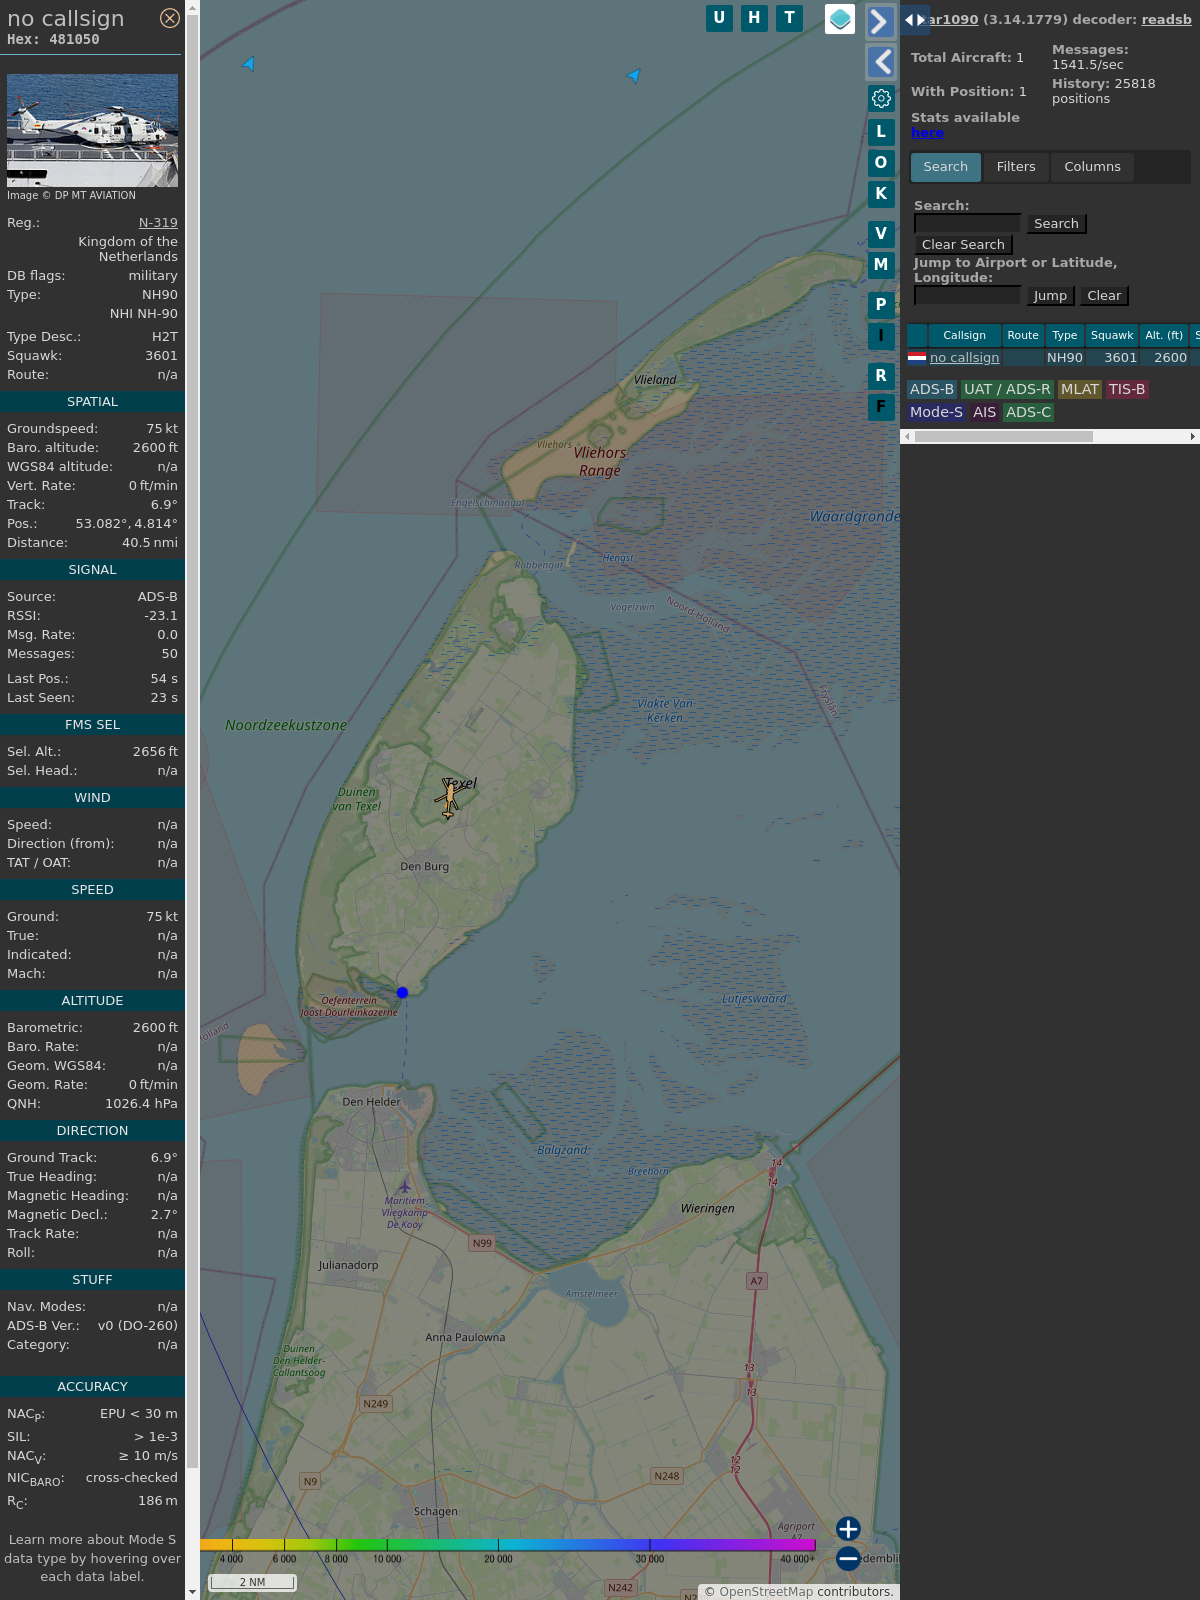Close the selected aircraft info panel
This screenshot has width=1200, height=1600.
[170, 18]
